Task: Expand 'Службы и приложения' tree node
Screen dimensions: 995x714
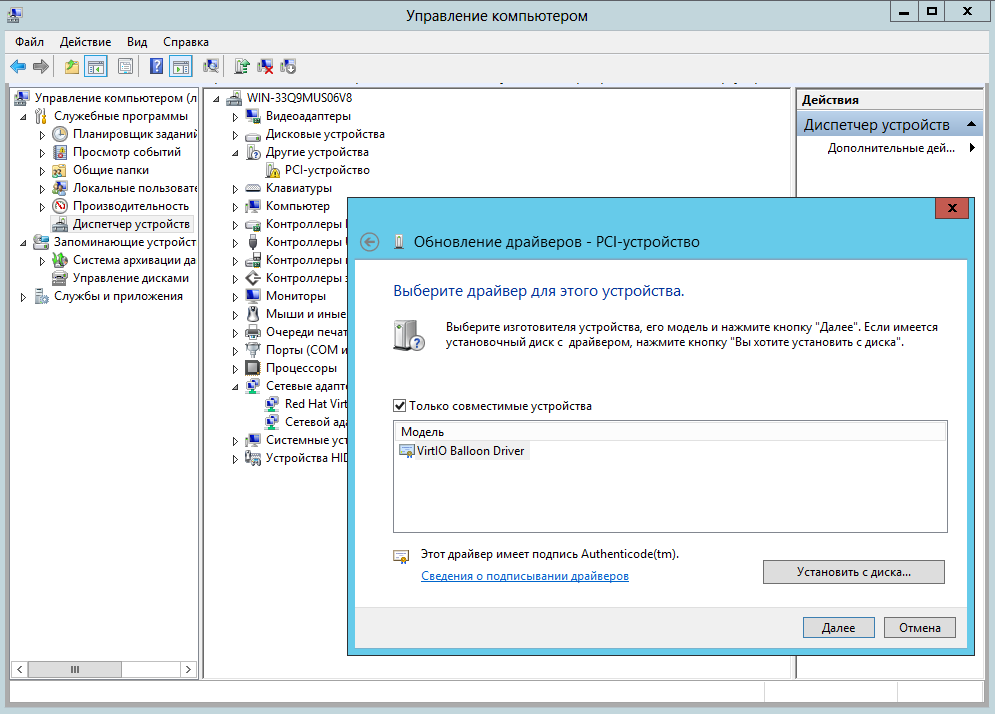Action: 24,297
